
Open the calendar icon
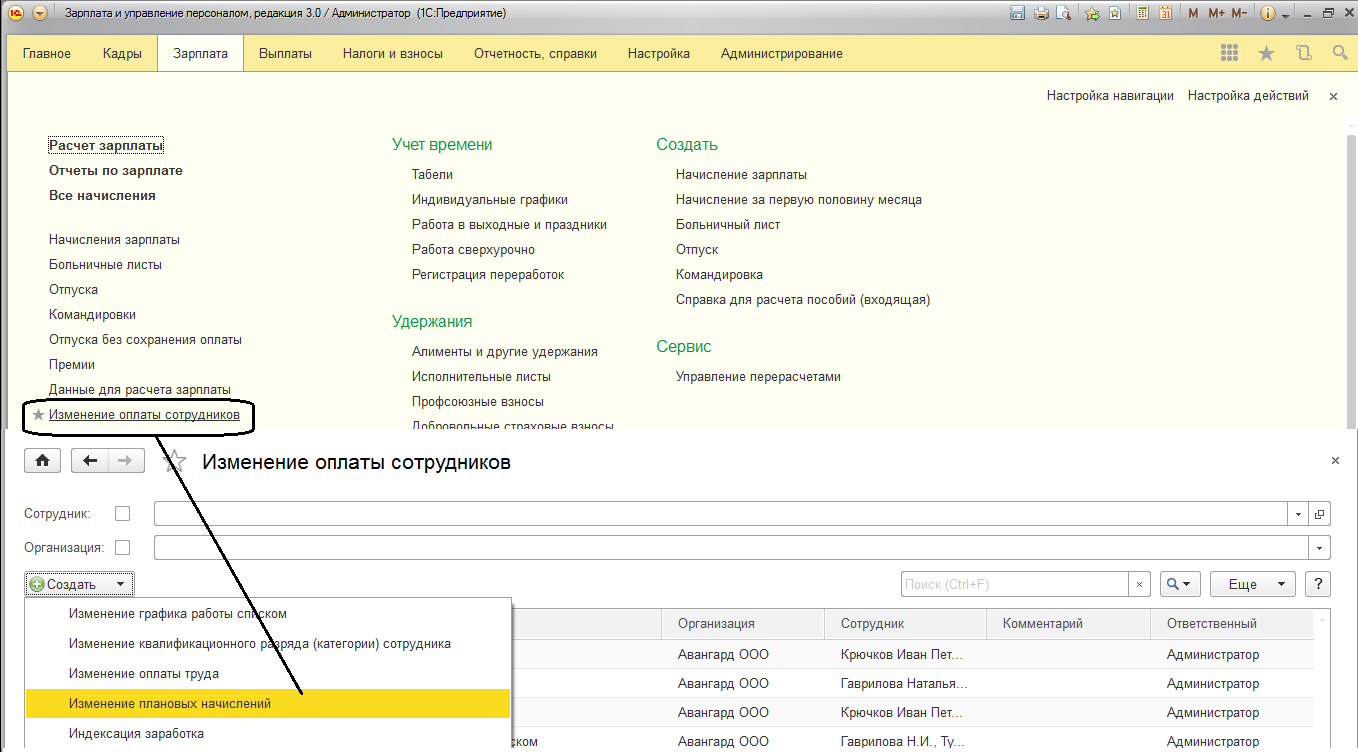tap(1165, 14)
